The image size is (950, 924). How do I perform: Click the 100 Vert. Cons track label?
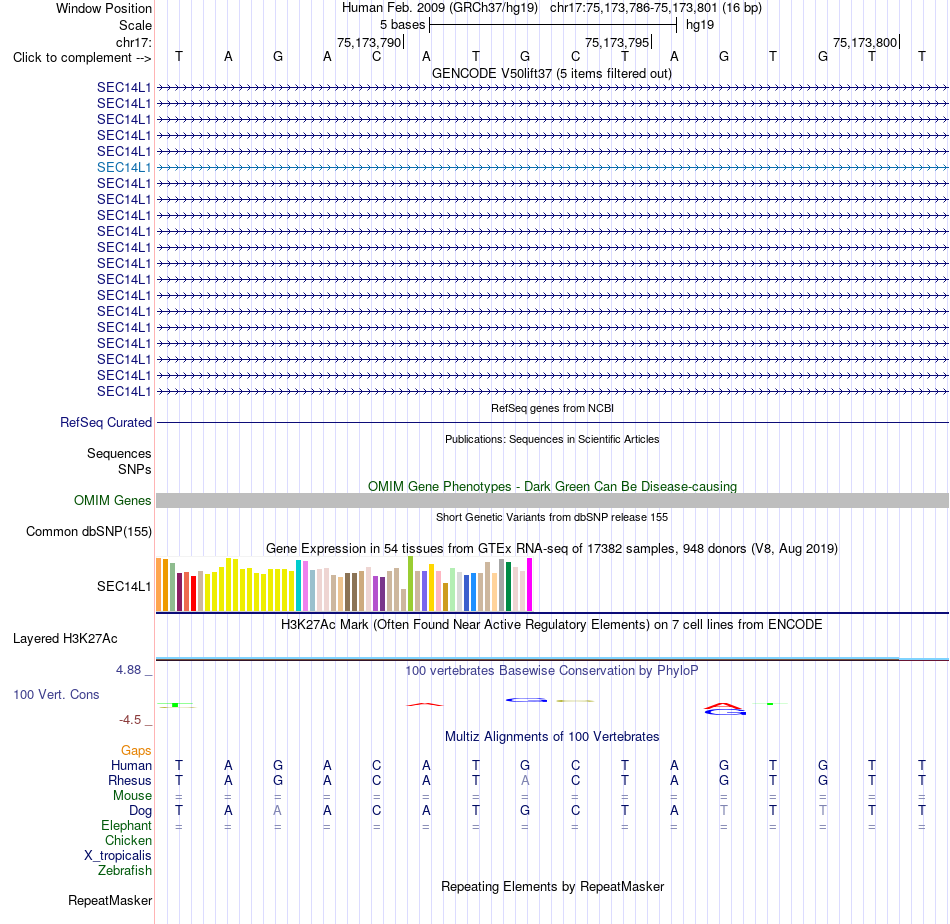tap(56, 694)
